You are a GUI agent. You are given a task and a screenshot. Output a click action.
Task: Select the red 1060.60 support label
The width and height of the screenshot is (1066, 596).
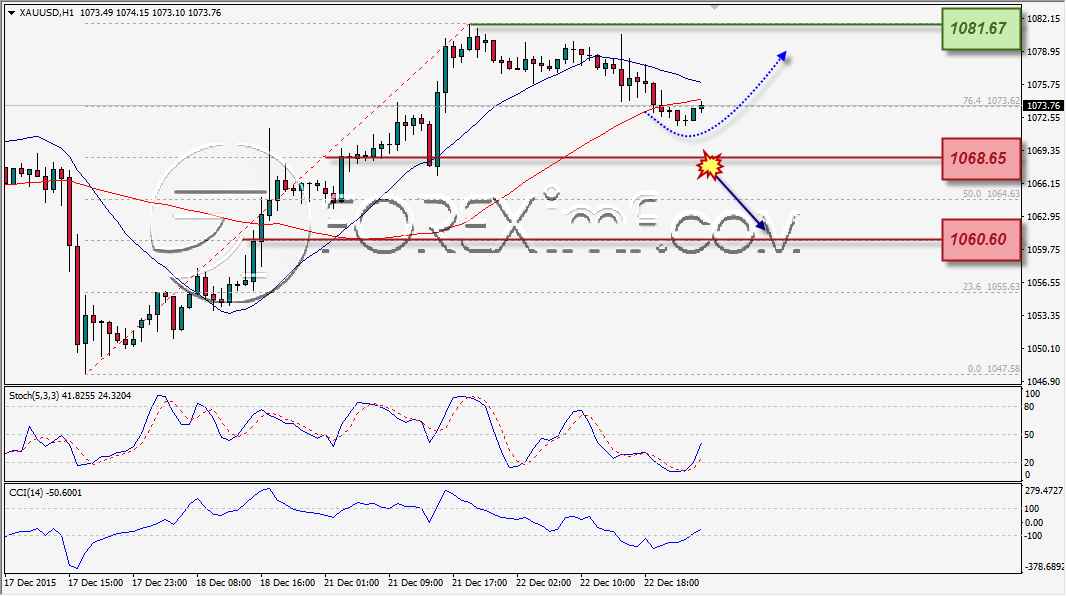pyautogui.click(x=981, y=239)
